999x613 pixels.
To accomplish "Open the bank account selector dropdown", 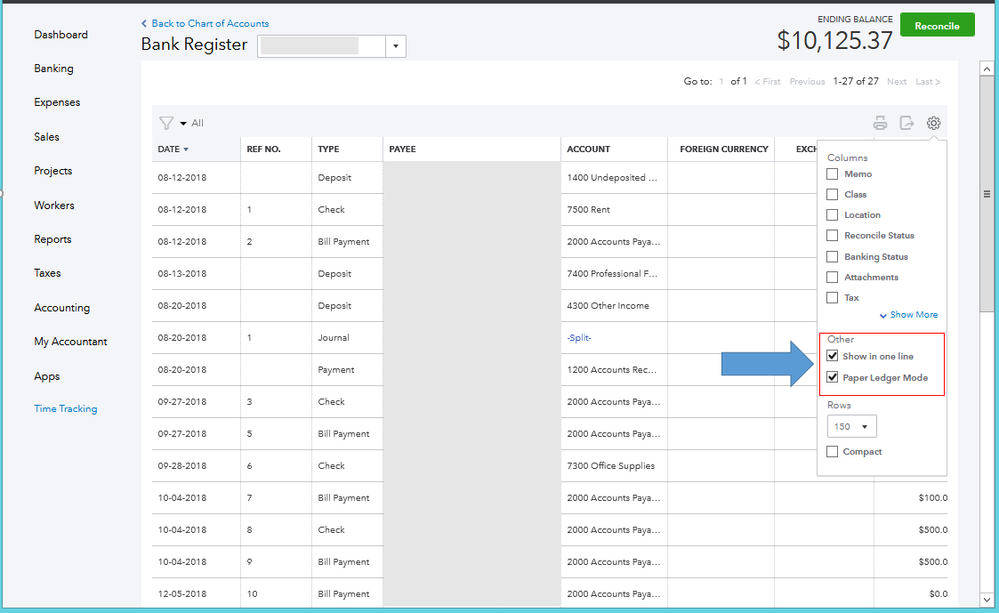I will pyautogui.click(x=396, y=46).
